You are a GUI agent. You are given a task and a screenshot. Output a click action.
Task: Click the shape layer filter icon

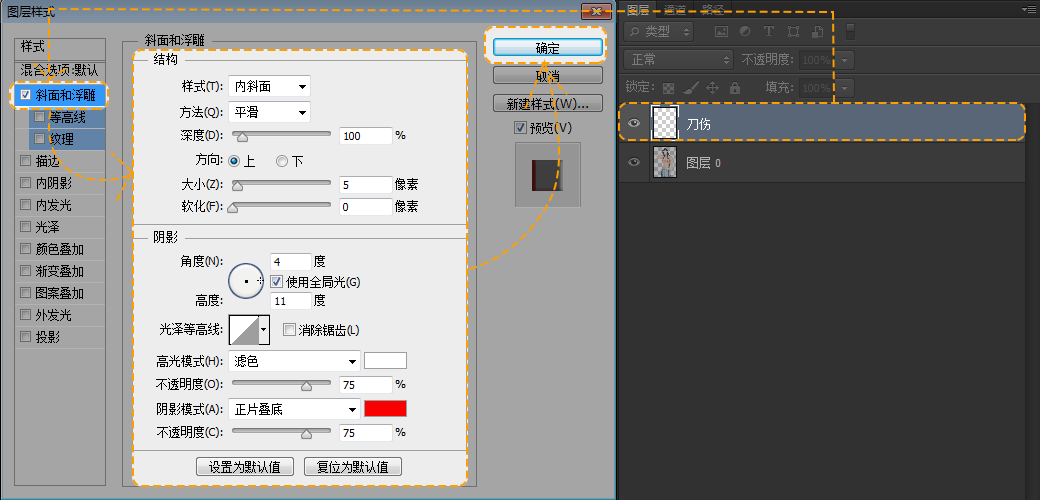[x=793, y=32]
